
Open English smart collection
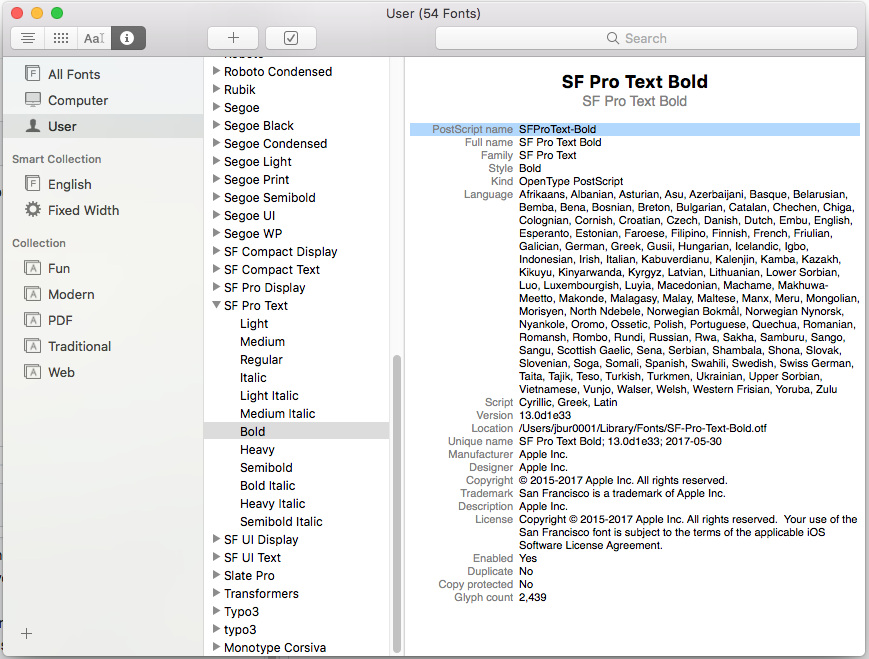(x=69, y=185)
